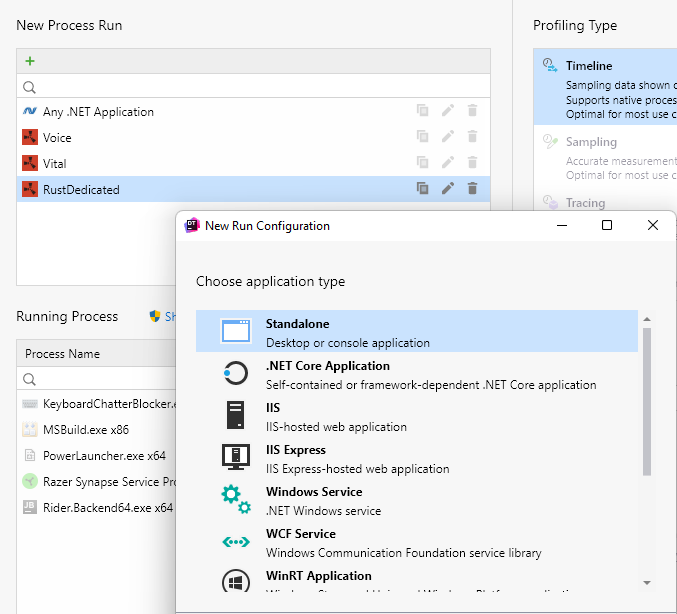Select MSBuild.exe x86 running process
The width and height of the screenshot is (677, 614).
[x=85, y=430]
